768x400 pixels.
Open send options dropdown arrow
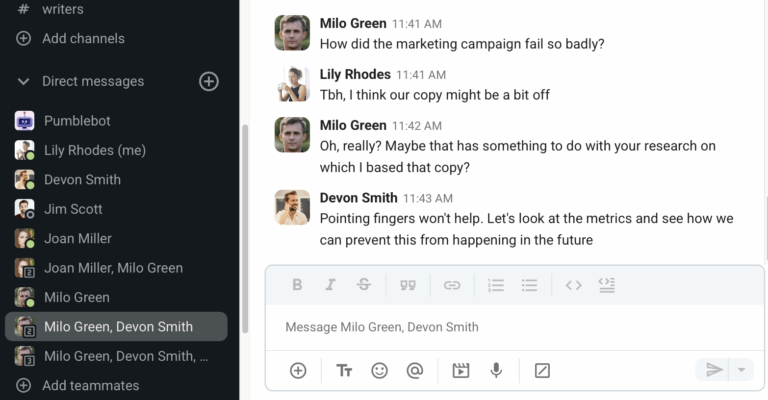click(x=741, y=370)
